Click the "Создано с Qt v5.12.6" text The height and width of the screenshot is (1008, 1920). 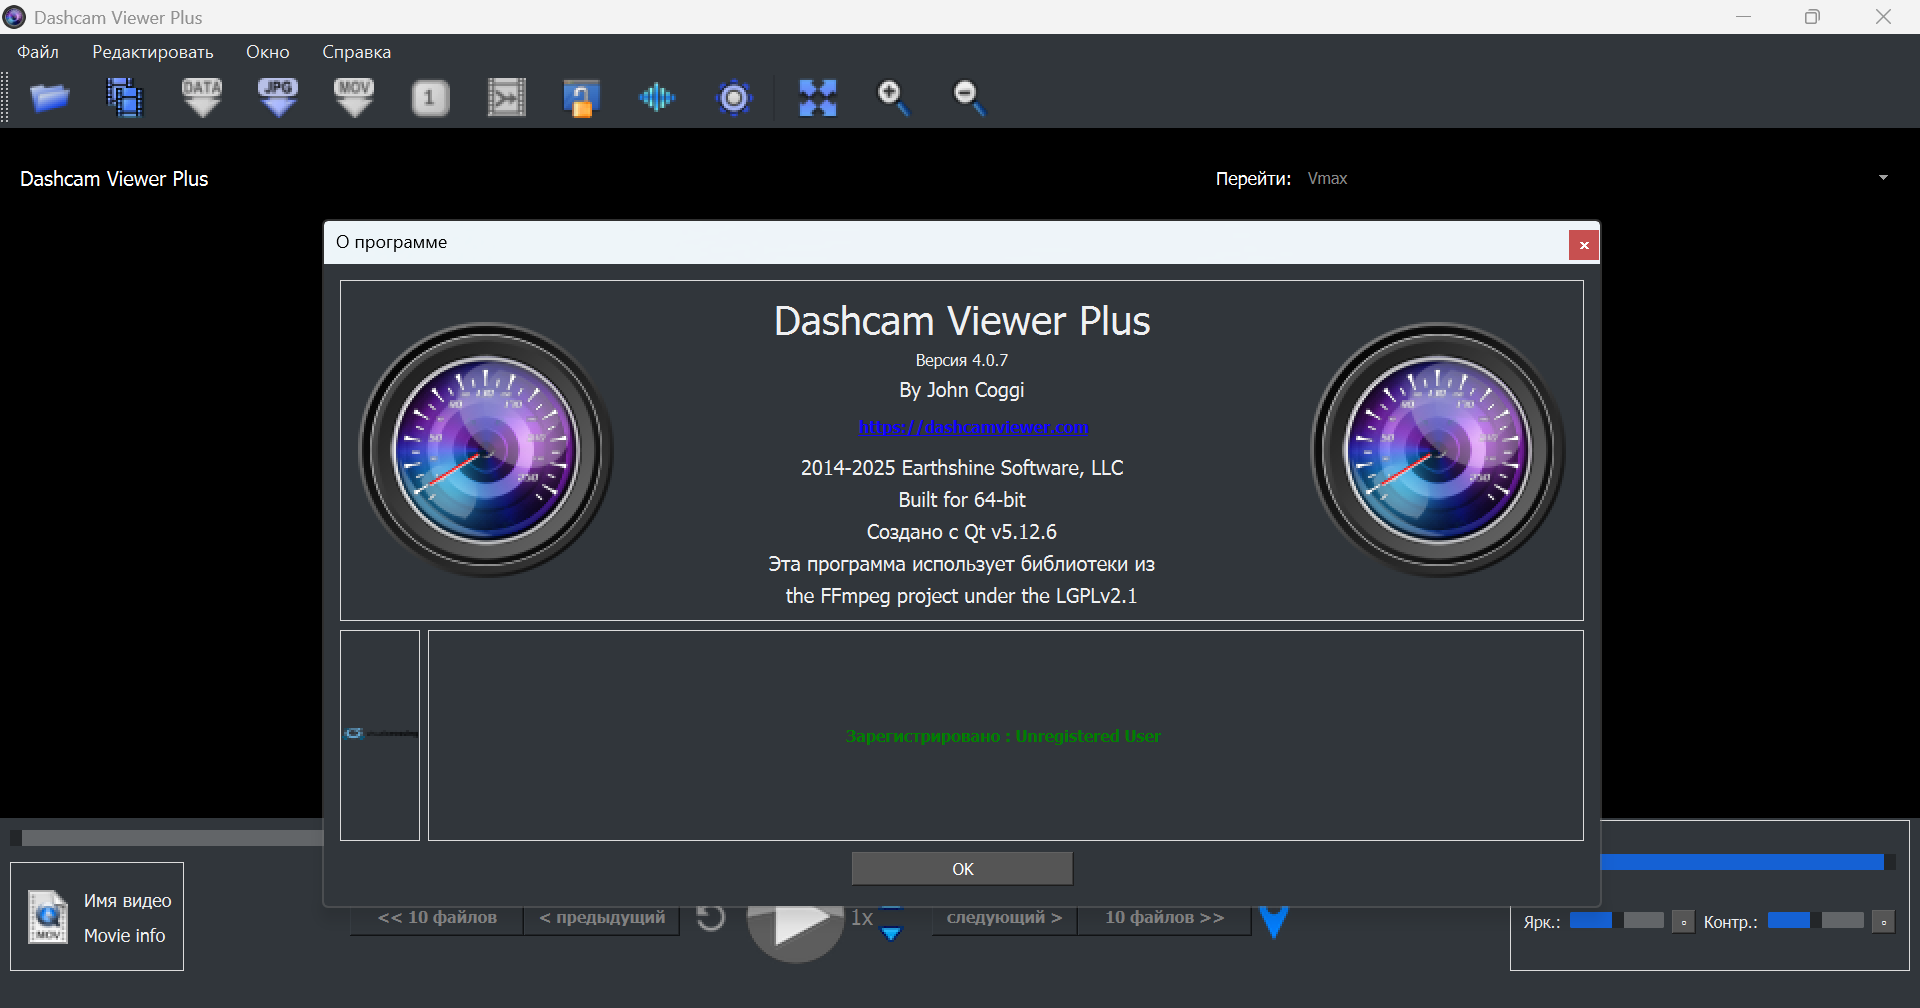pos(962,532)
